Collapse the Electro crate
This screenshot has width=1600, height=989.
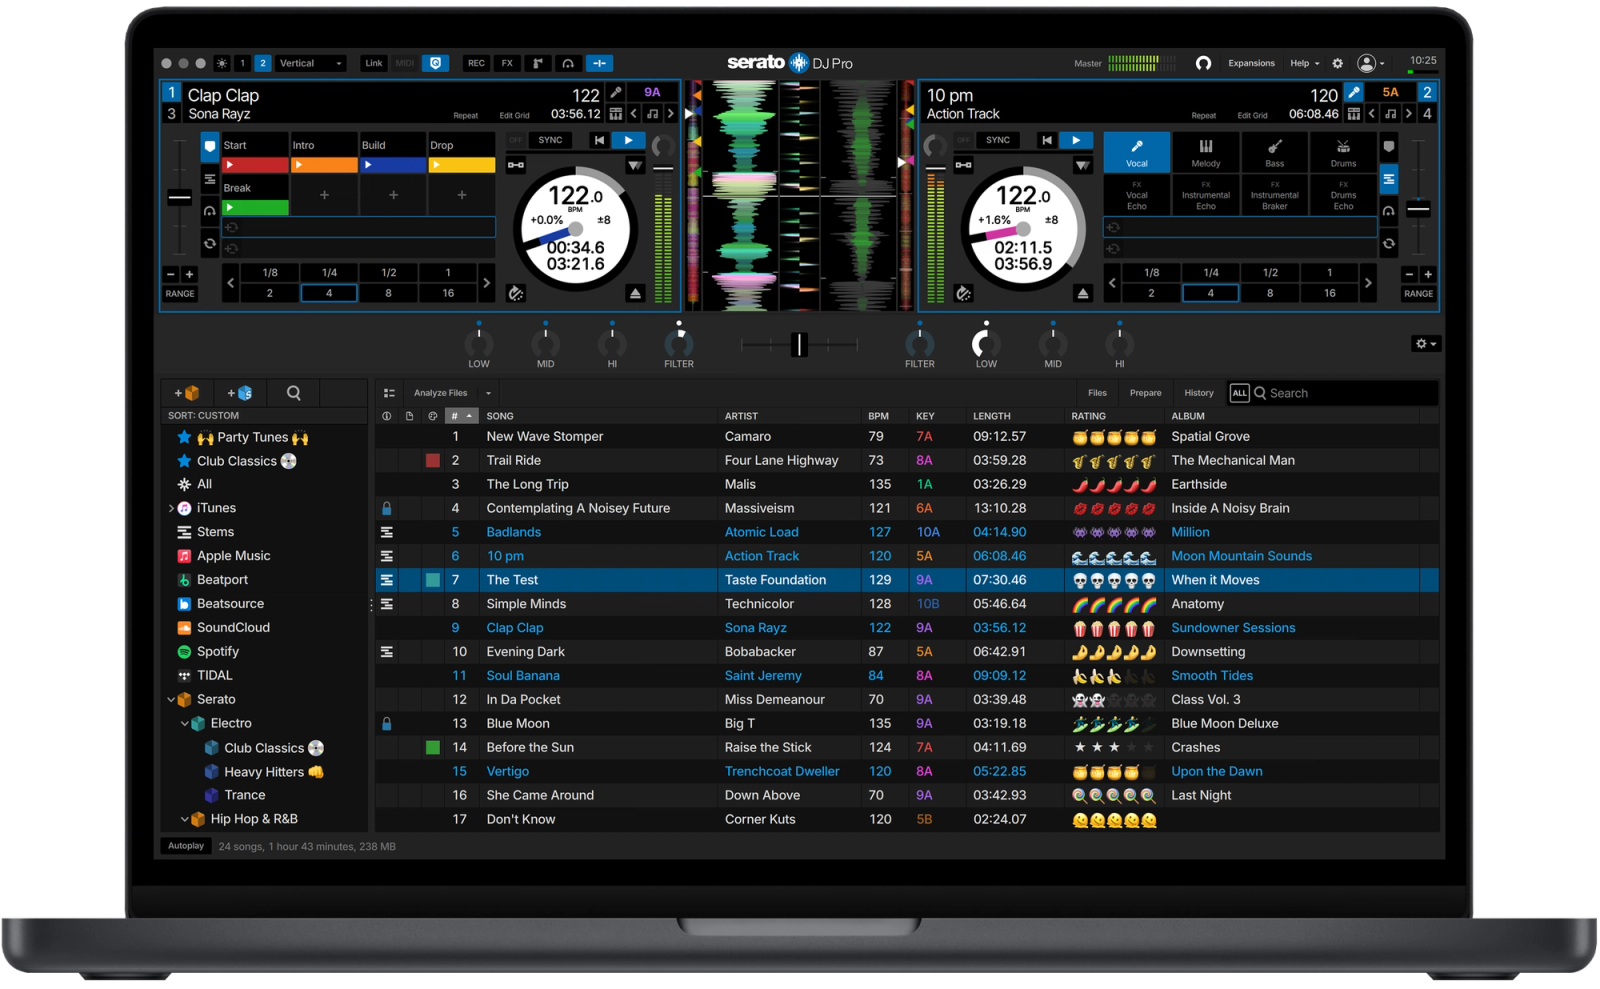pyautogui.click(x=184, y=724)
